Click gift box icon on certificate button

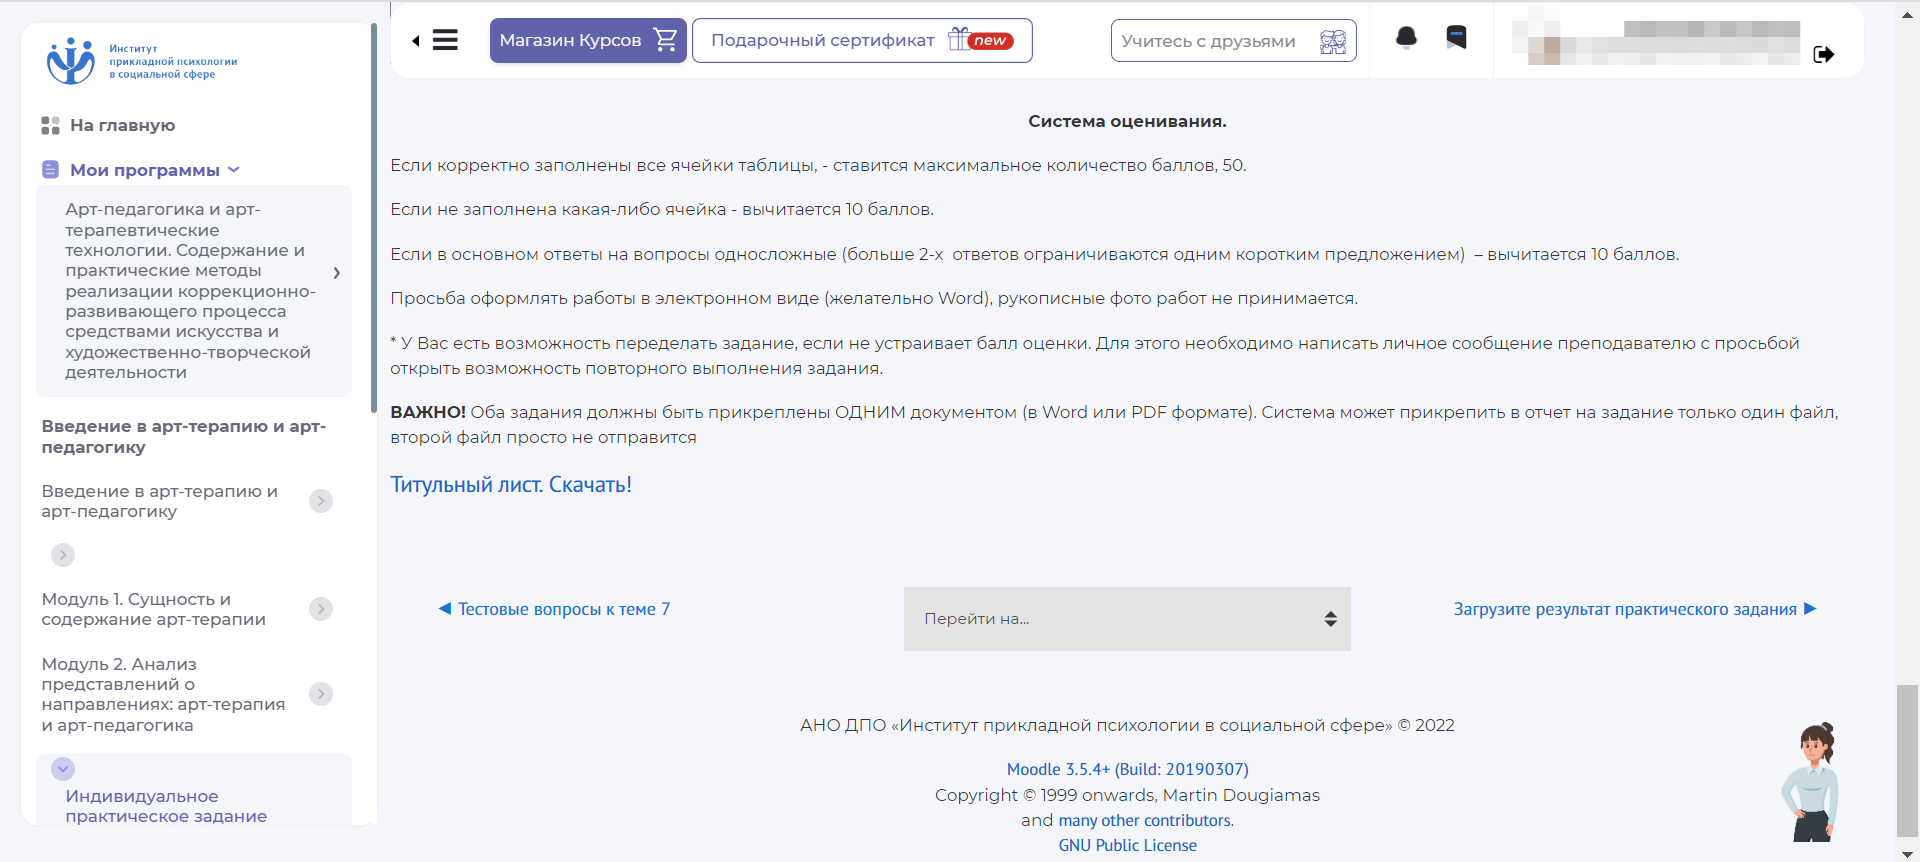(958, 39)
